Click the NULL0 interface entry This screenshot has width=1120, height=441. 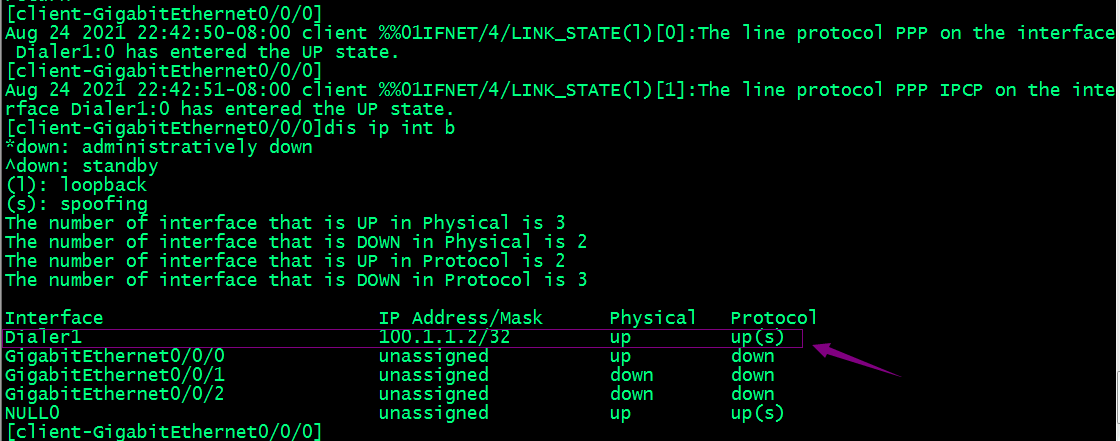tap(32, 412)
